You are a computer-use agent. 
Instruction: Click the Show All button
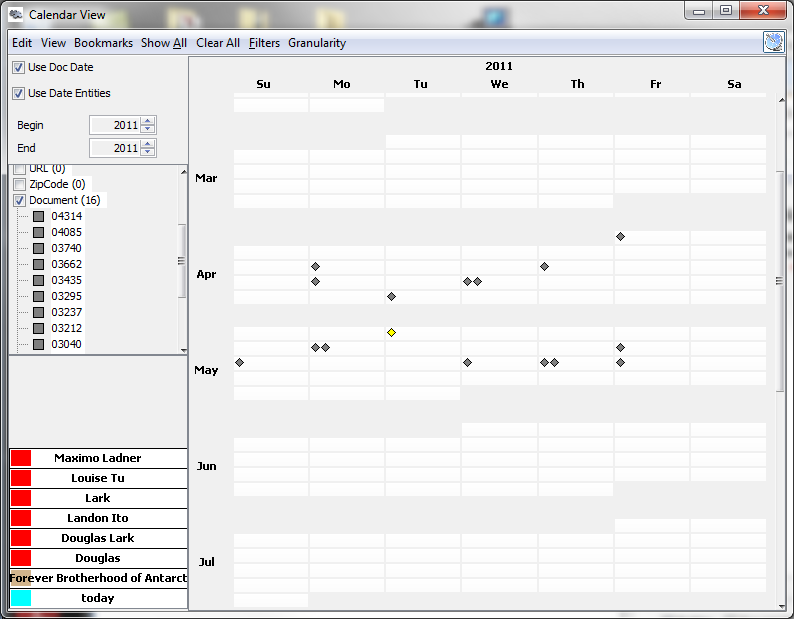click(163, 43)
